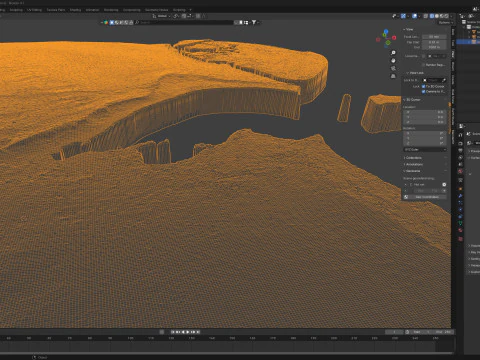This screenshot has width=480, height=360.
Task: Jump to the first frame in timeline
Action: (x=173, y=332)
